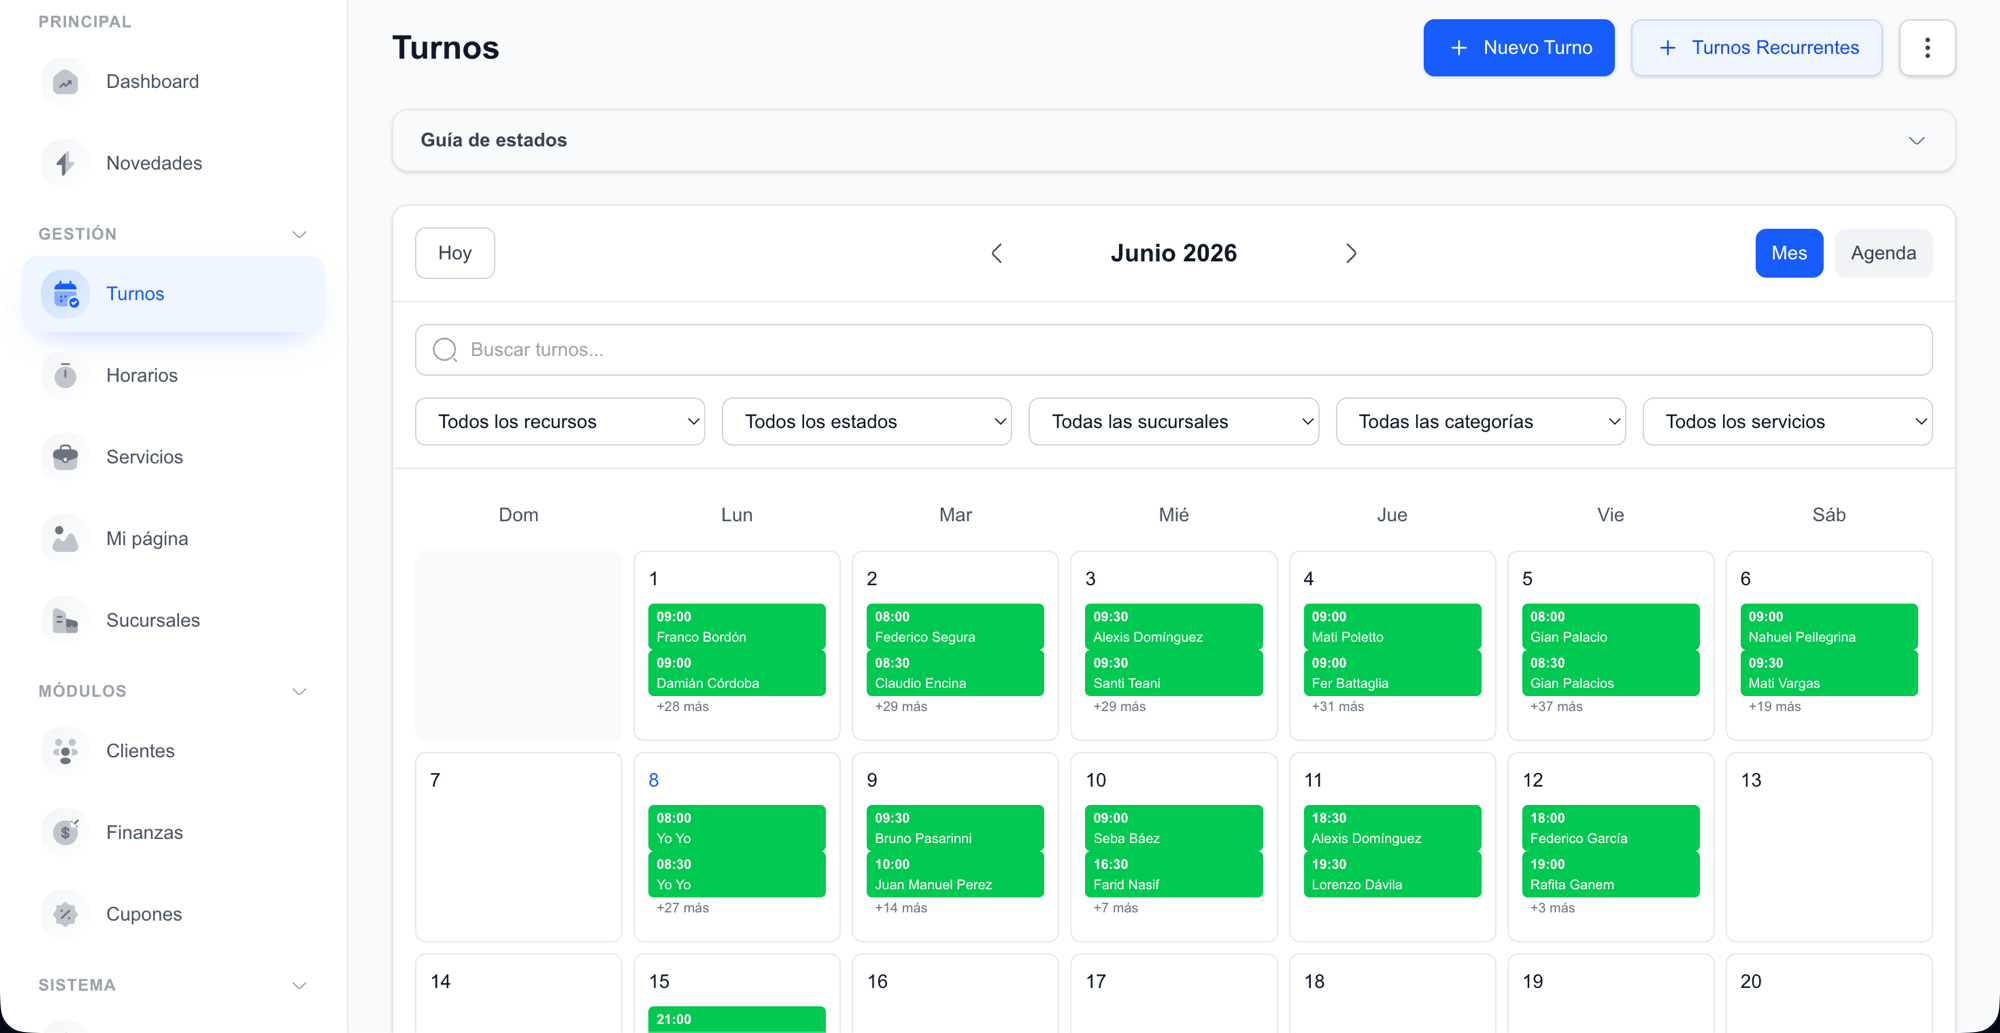Go to next month arrow
The height and width of the screenshot is (1033, 2000).
pyautogui.click(x=1351, y=253)
